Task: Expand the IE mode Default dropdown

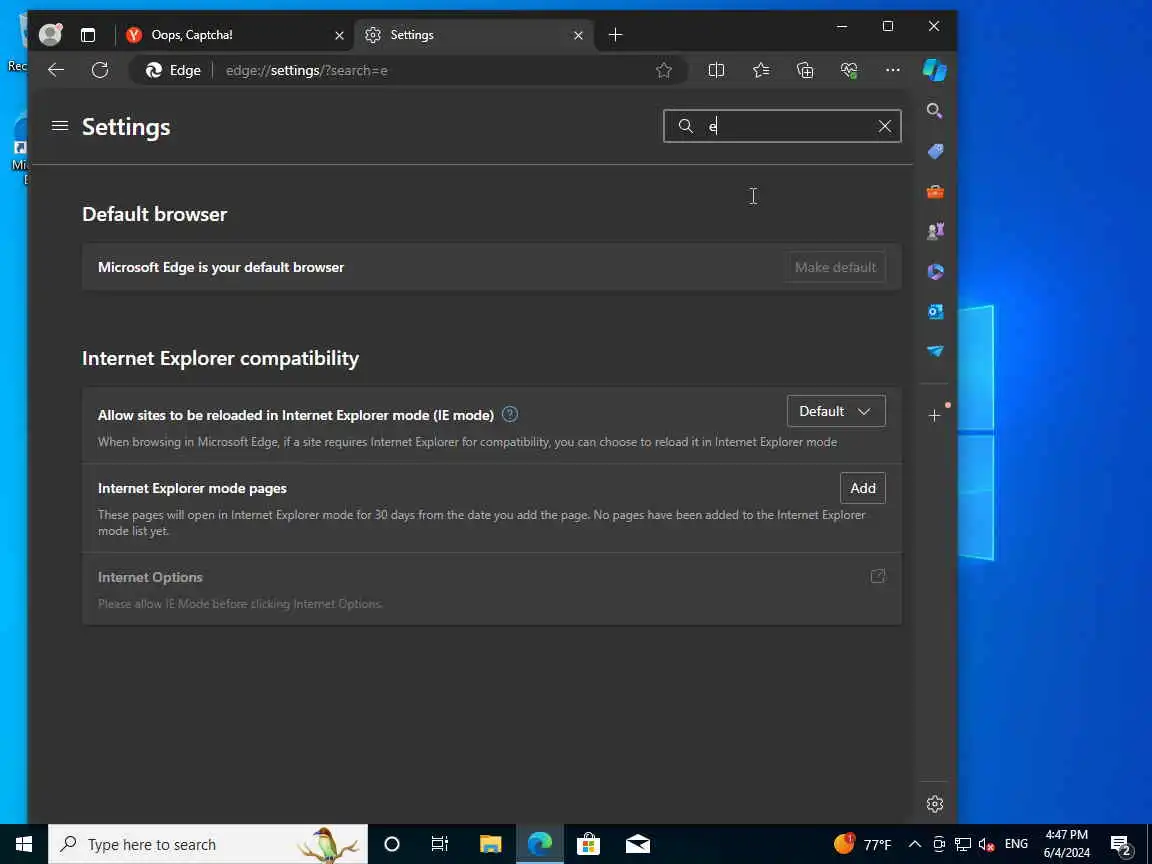Action: [x=836, y=411]
